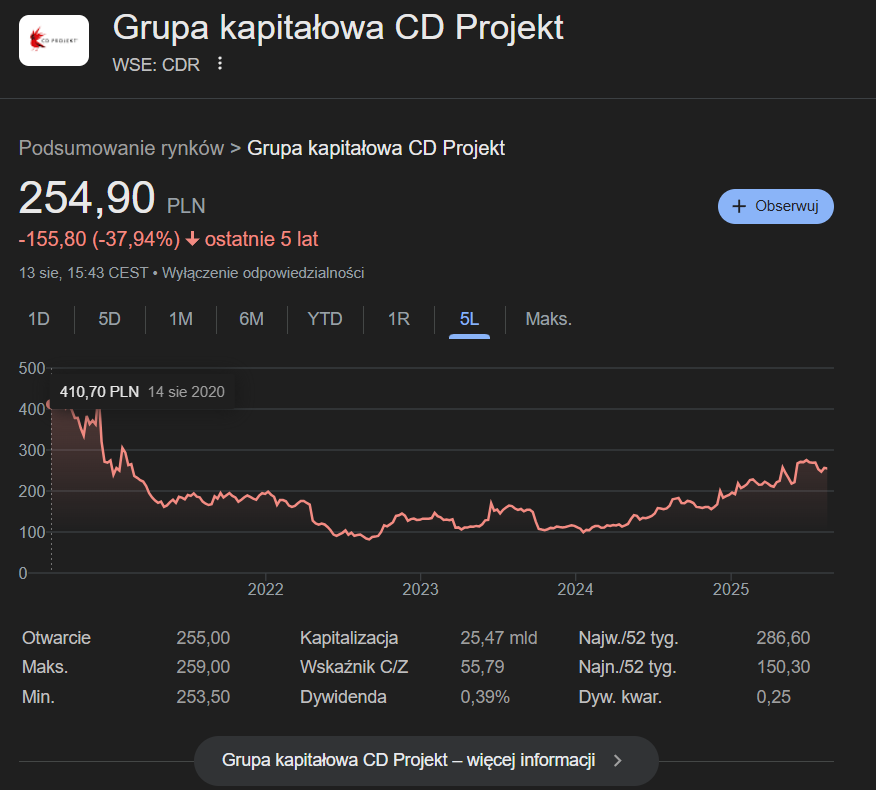The image size is (876, 790).
Task: Click the plus icon on the Obserwuj button
Action: [x=739, y=206]
